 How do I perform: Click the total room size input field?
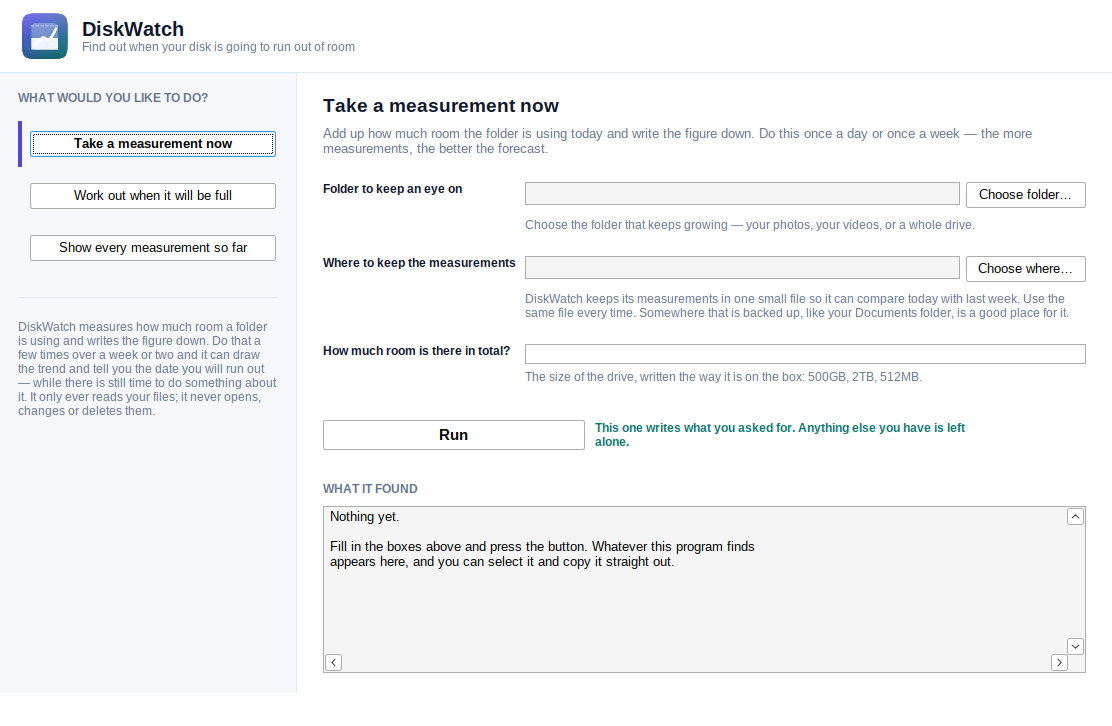[x=805, y=354]
